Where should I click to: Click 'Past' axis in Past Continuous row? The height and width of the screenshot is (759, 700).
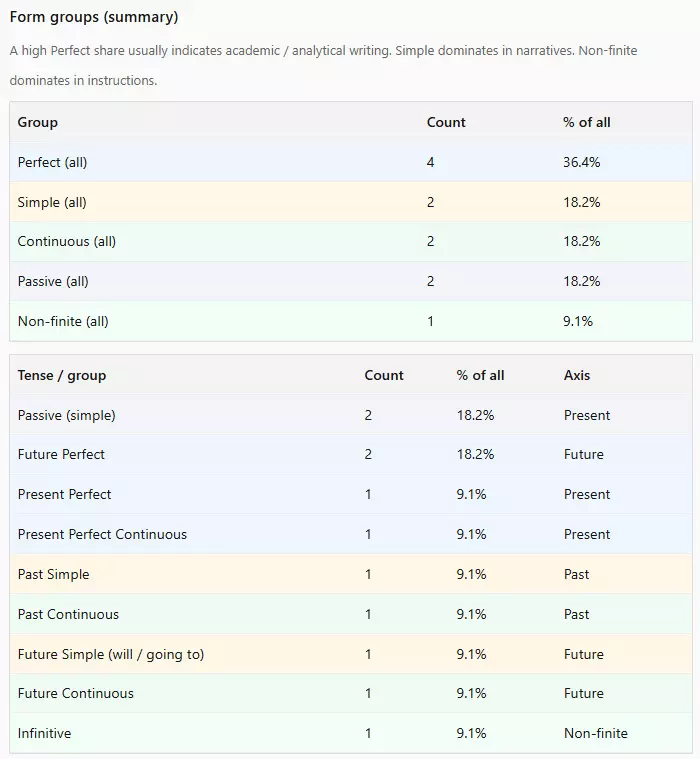577,614
